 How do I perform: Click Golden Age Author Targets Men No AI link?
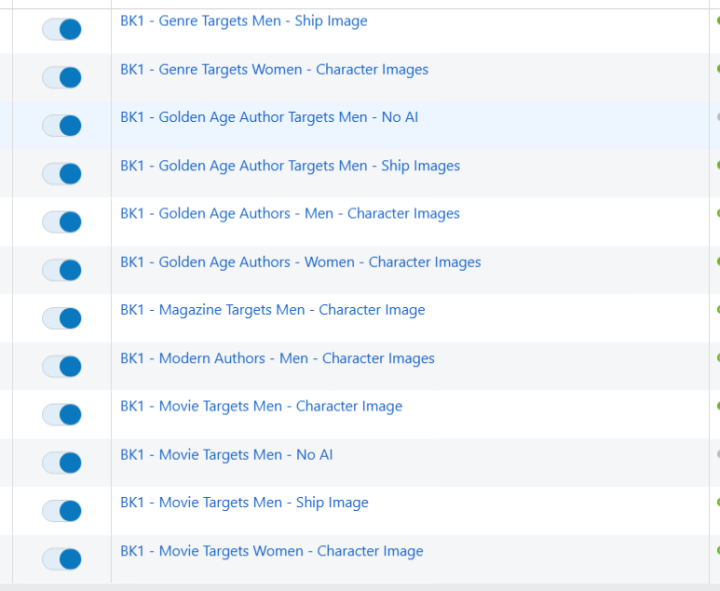tap(269, 117)
